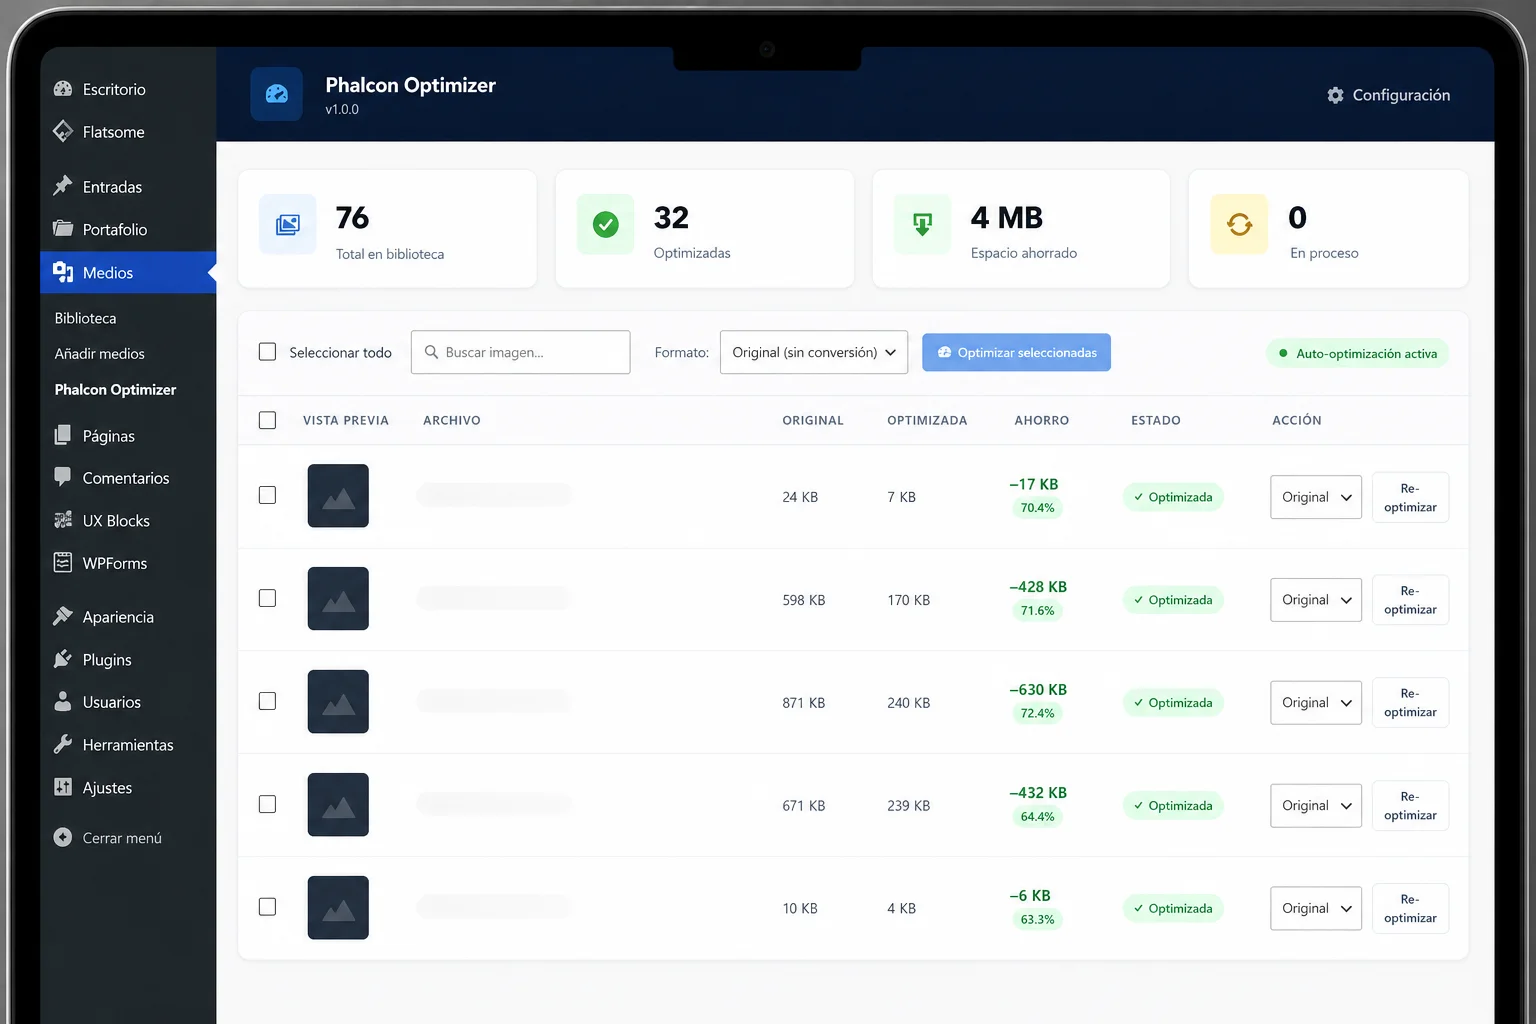Open the thumbnail of the 871 KB image
1536x1024 pixels.
coord(338,702)
